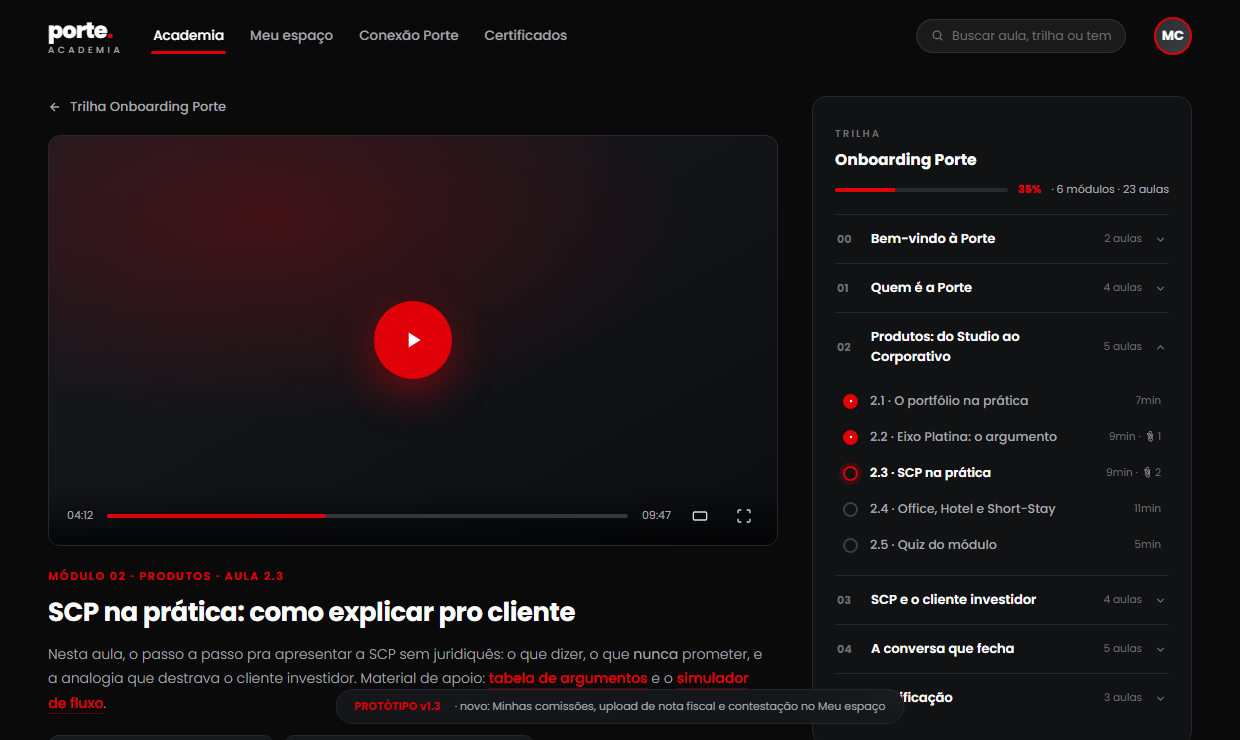Screen dimensions: 1240x740
Task: Click the lesson heading SCP na prática: como explicar
Action: (312, 612)
